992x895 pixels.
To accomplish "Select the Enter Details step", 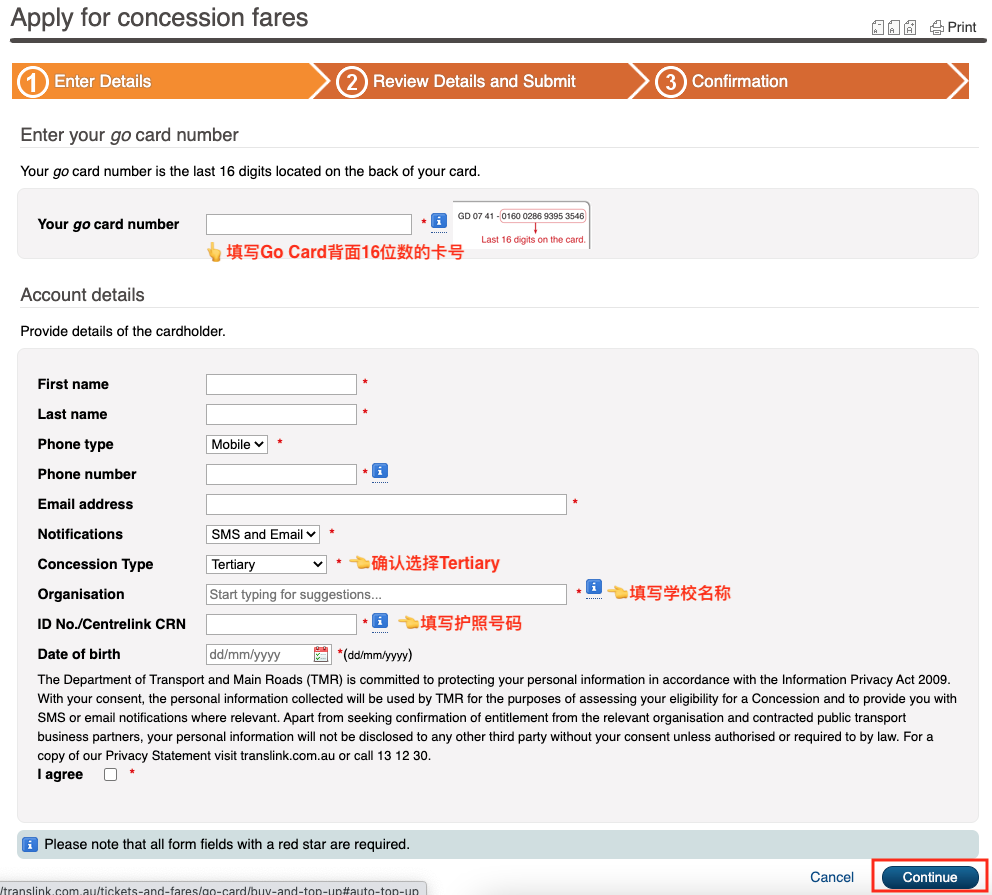I will coord(162,81).
